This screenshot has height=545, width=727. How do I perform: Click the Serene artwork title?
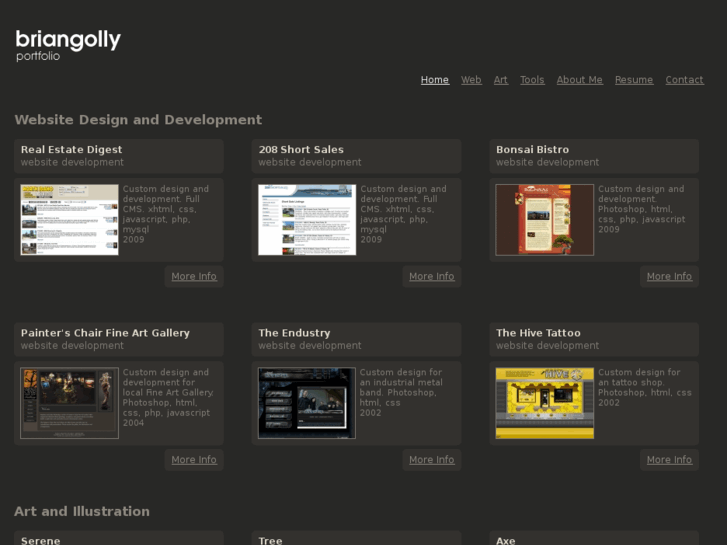coord(40,540)
